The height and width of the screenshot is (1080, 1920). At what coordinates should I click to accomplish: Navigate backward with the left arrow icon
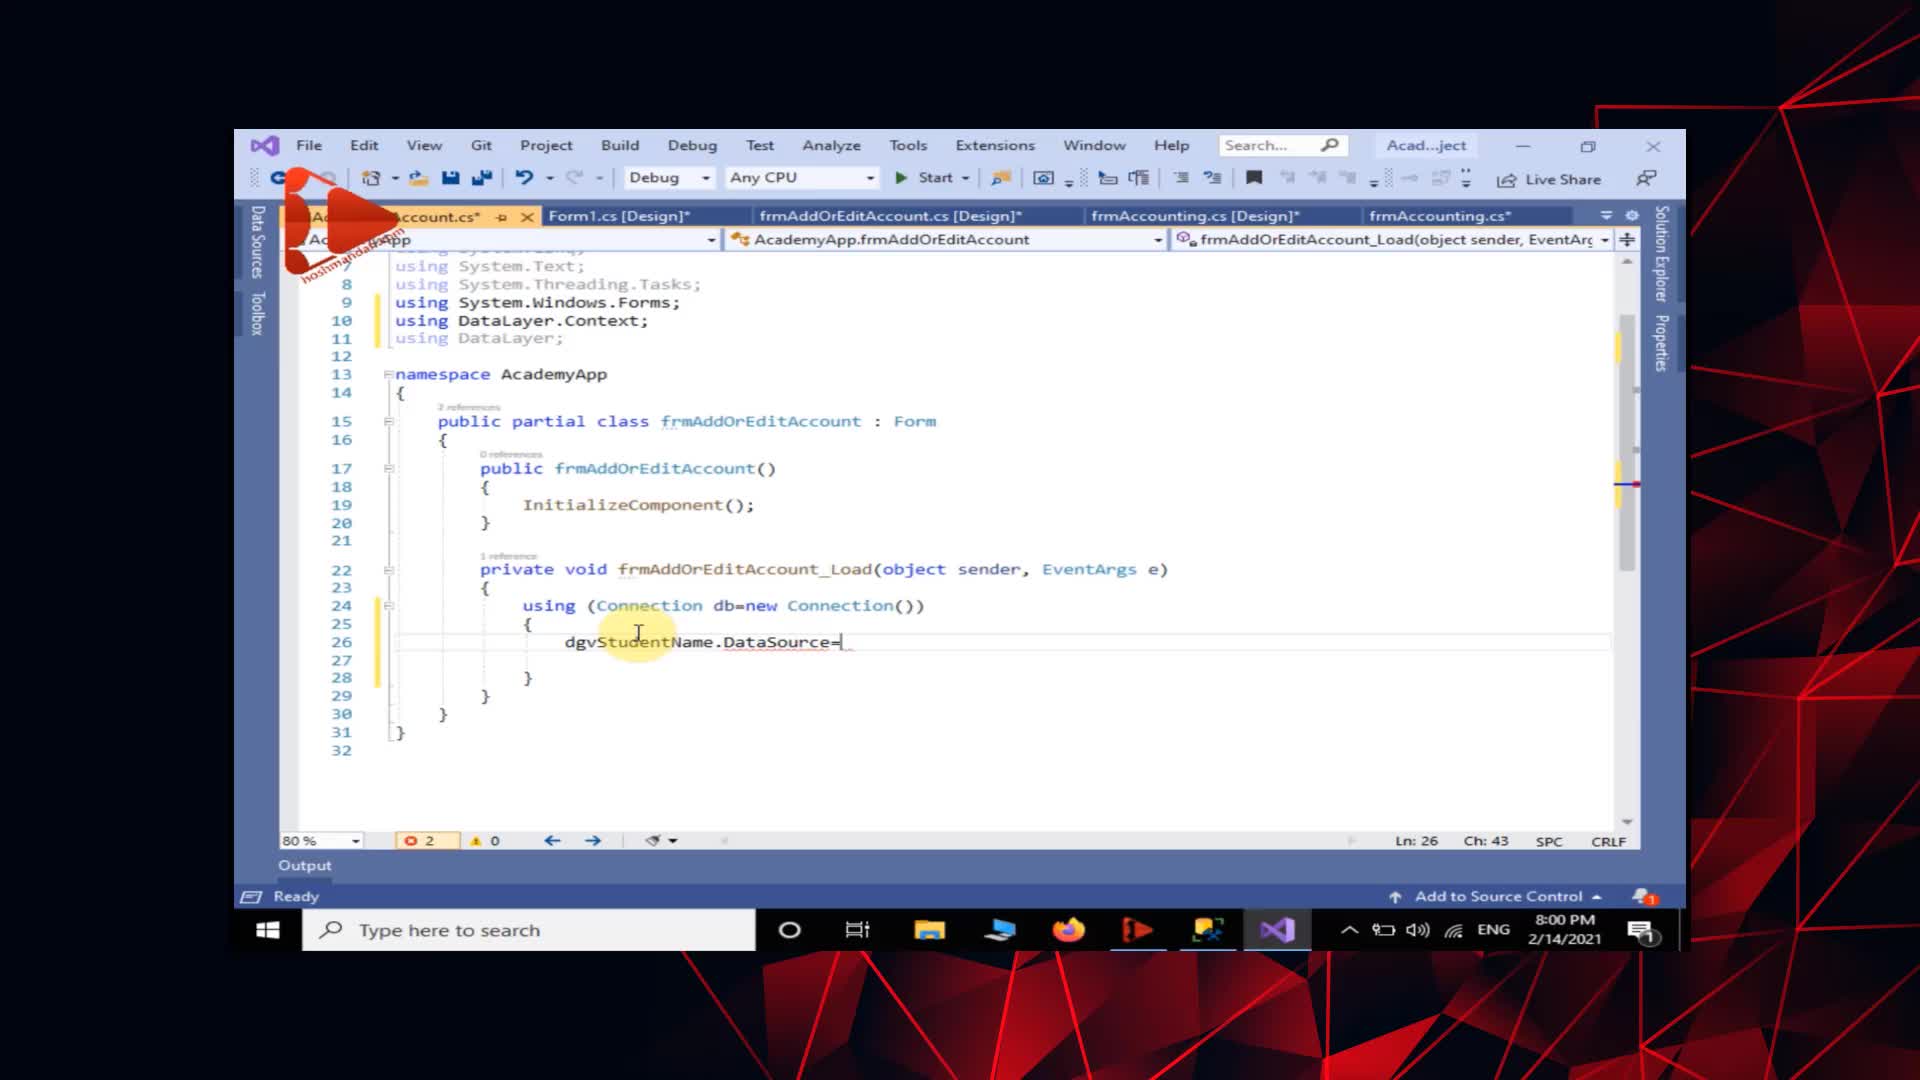552,841
